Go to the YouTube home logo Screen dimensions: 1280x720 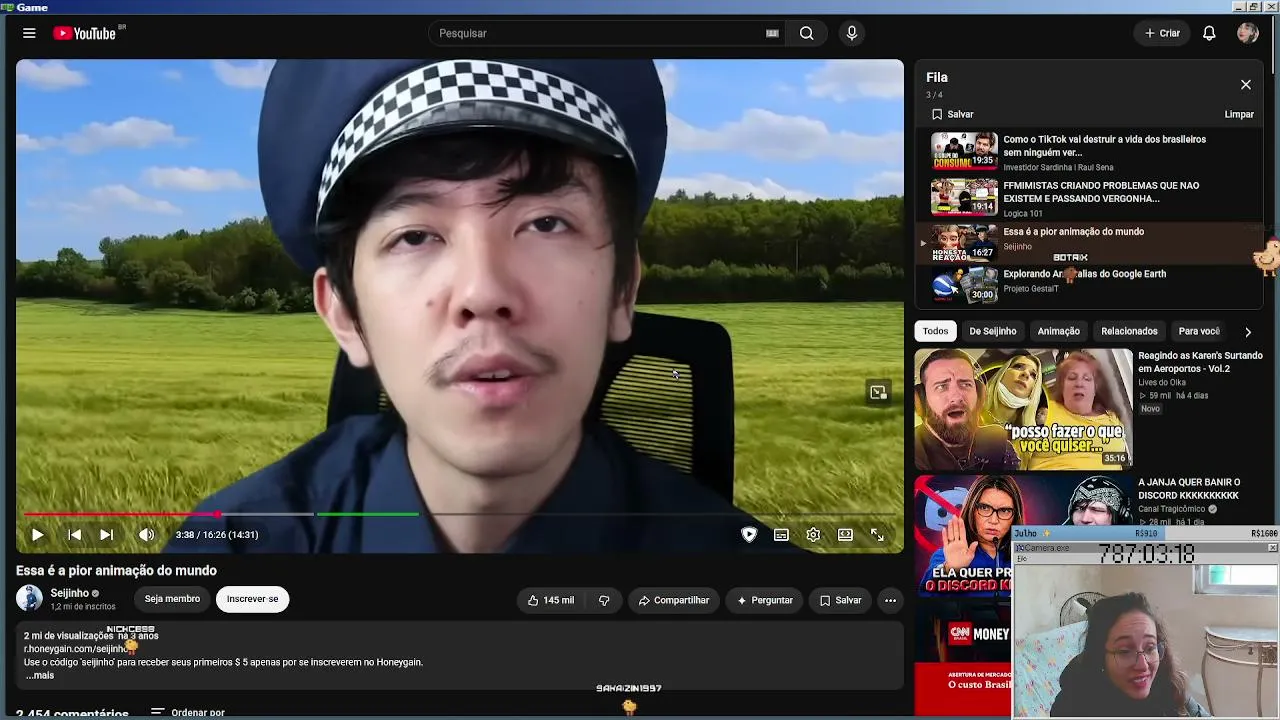point(86,33)
